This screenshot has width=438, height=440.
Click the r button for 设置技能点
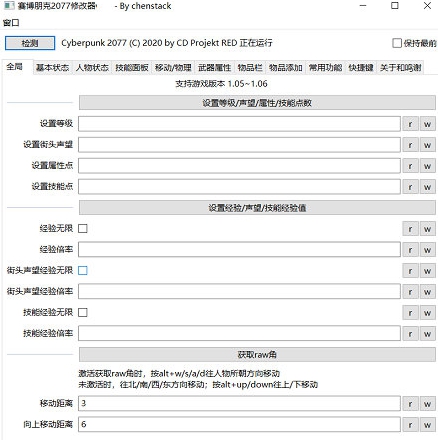(x=410, y=187)
